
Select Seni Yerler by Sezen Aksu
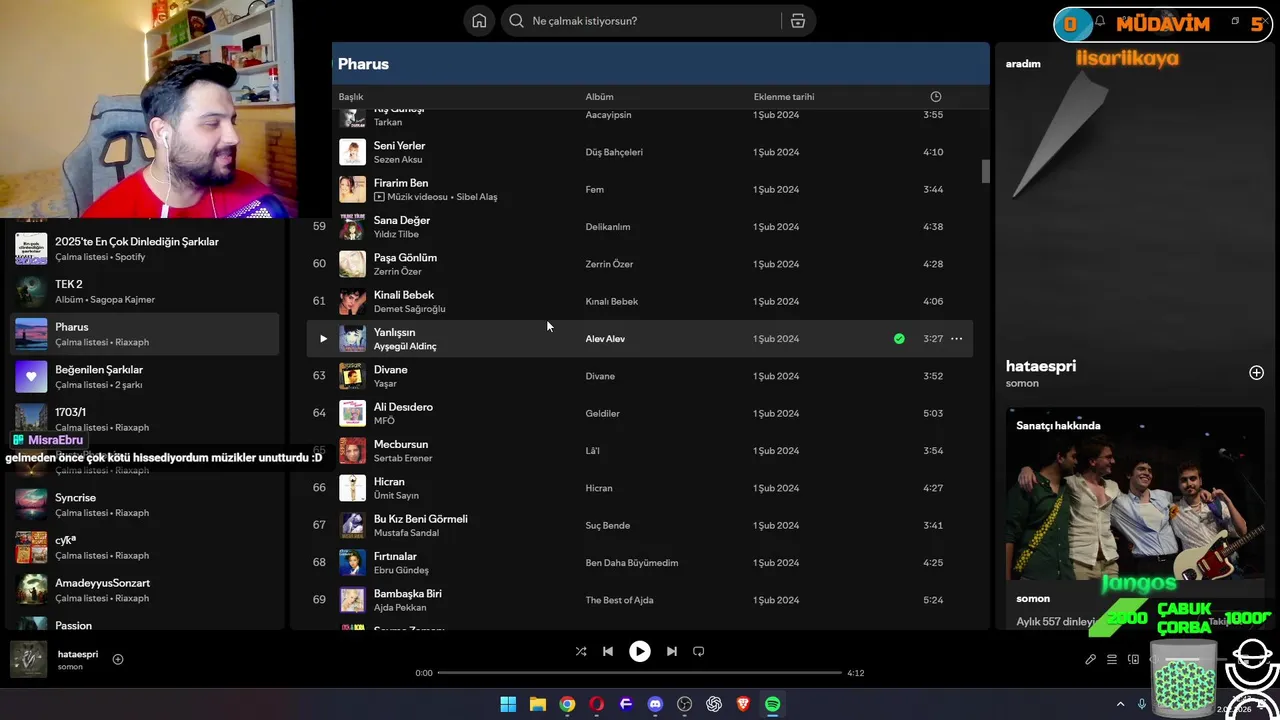(x=640, y=152)
